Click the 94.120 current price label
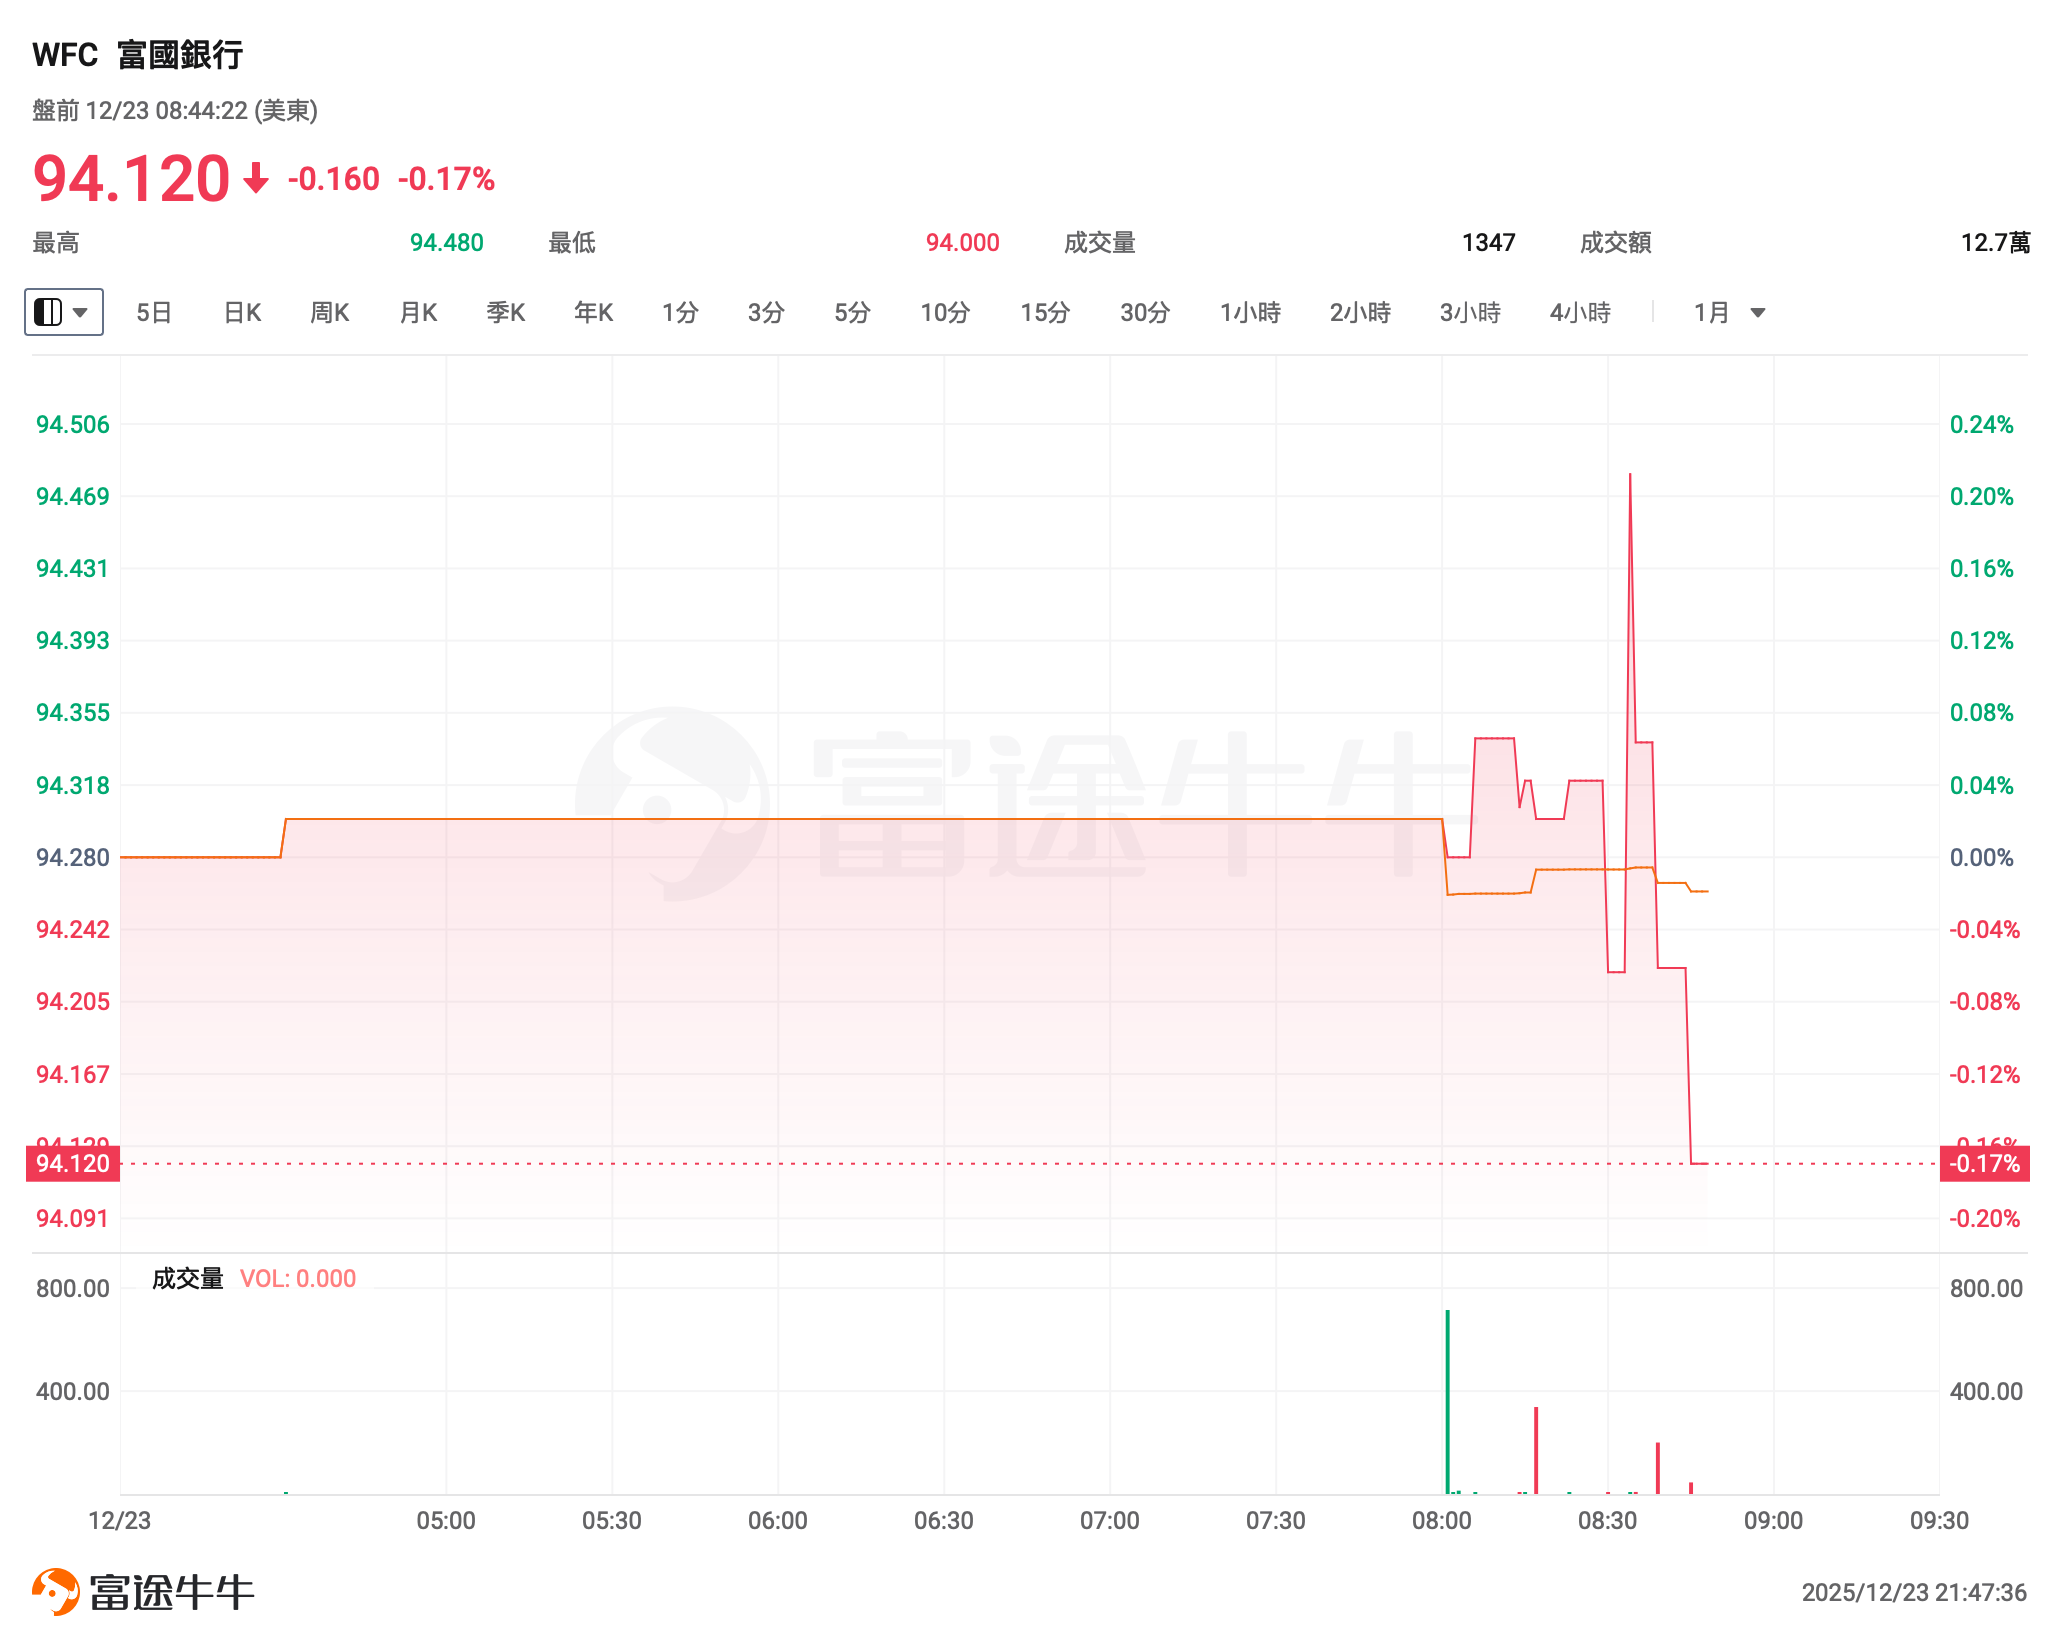The height and width of the screenshot is (1646, 2060). (x=72, y=1163)
